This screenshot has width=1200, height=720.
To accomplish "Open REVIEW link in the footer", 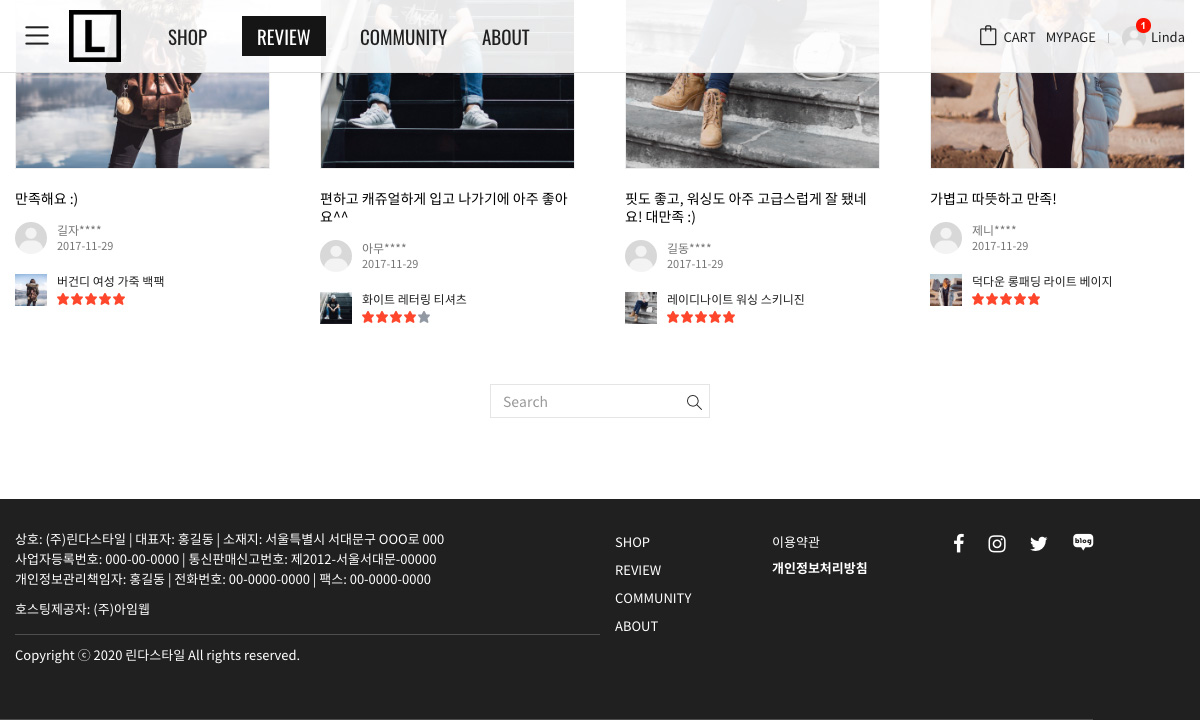I will [638, 570].
